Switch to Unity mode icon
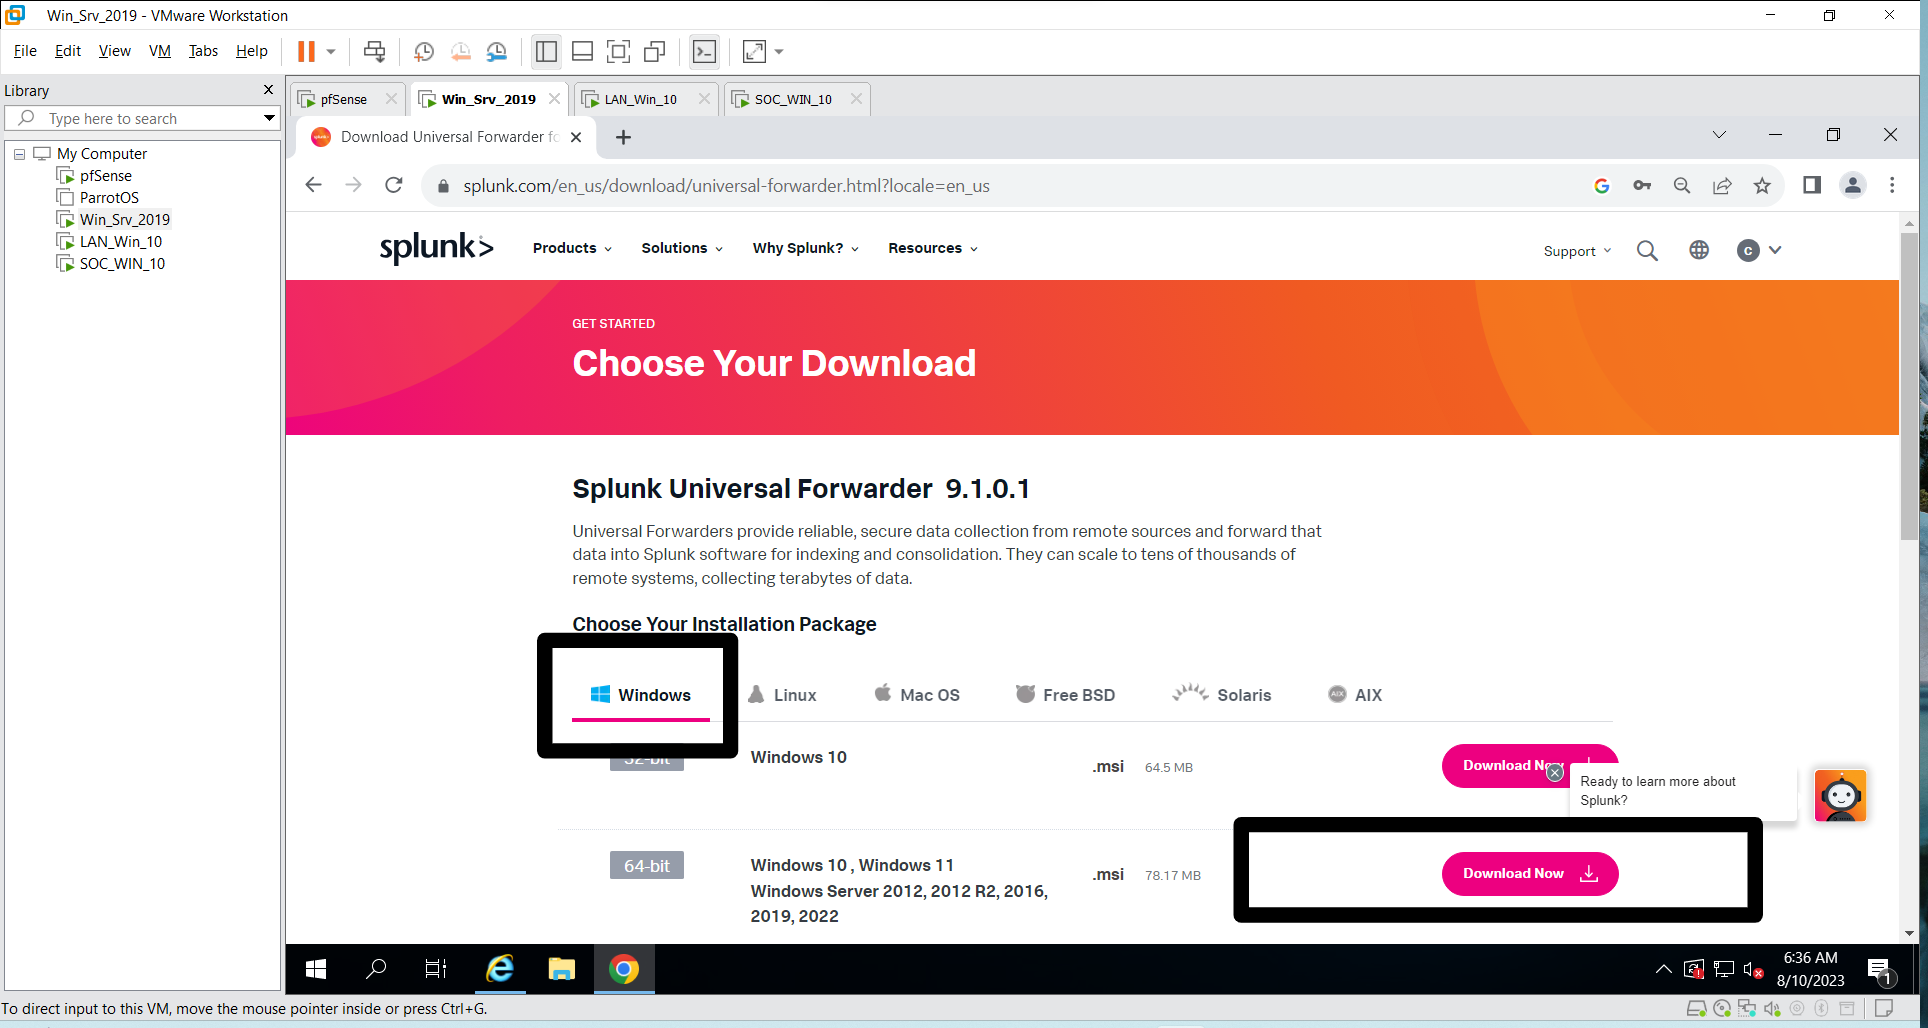 pyautogui.click(x=655, y=51)
